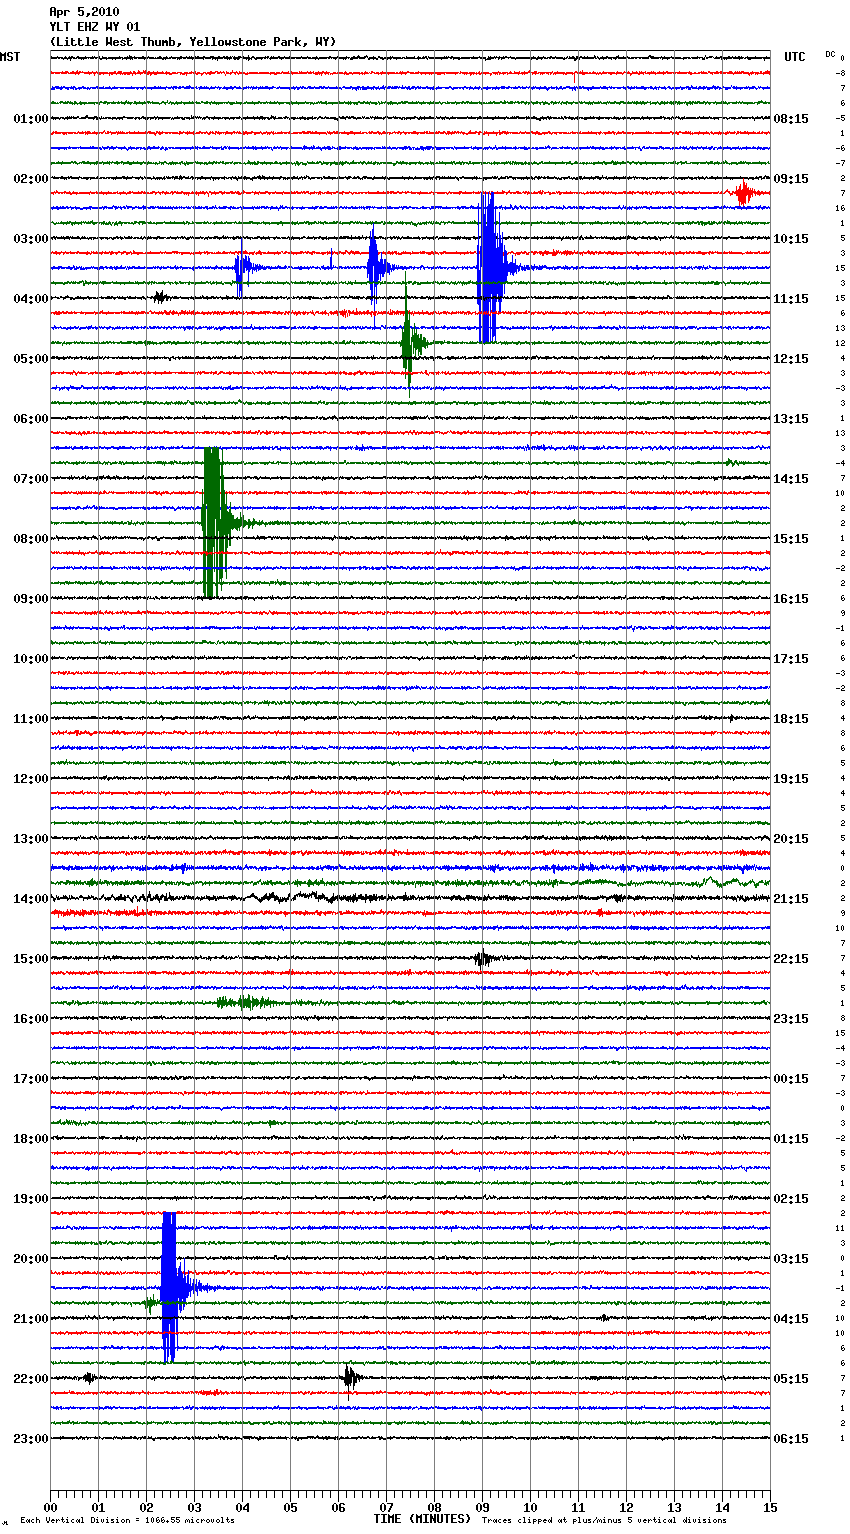
Task: Click the "UTC" time zone label
Action: pos(795,57)
